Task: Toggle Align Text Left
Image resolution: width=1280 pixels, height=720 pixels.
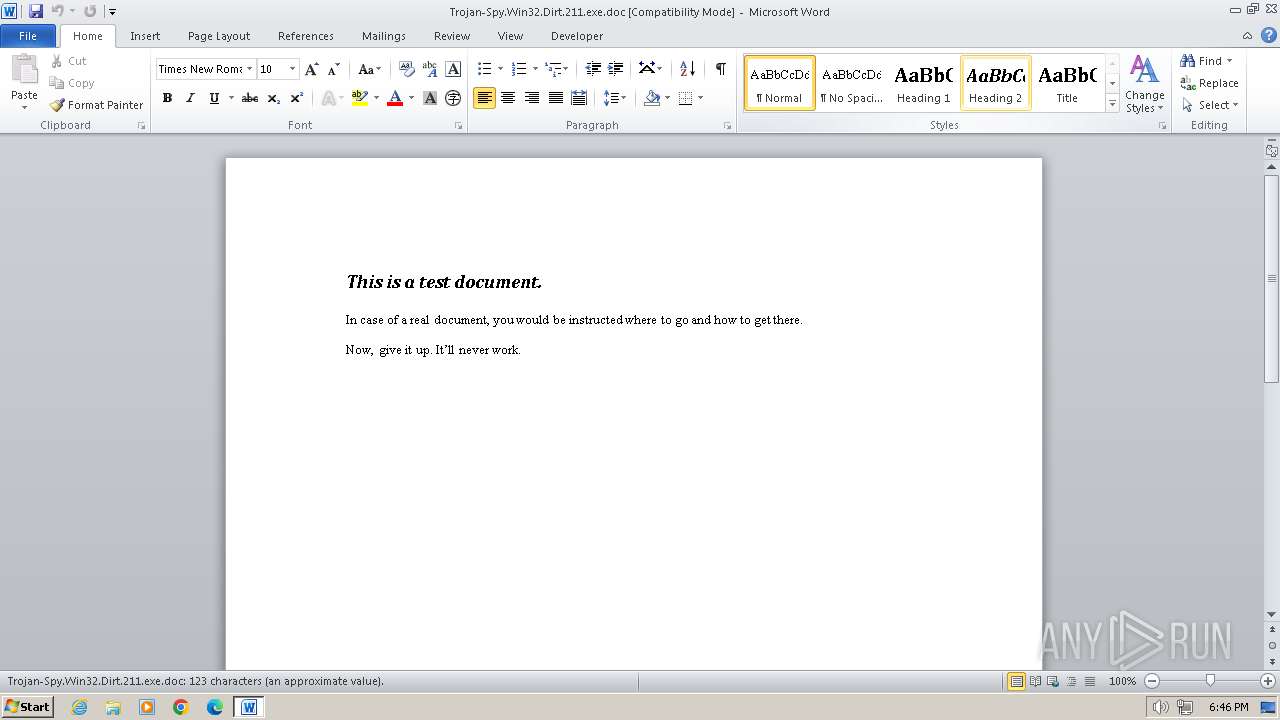Action: (485, 98)
